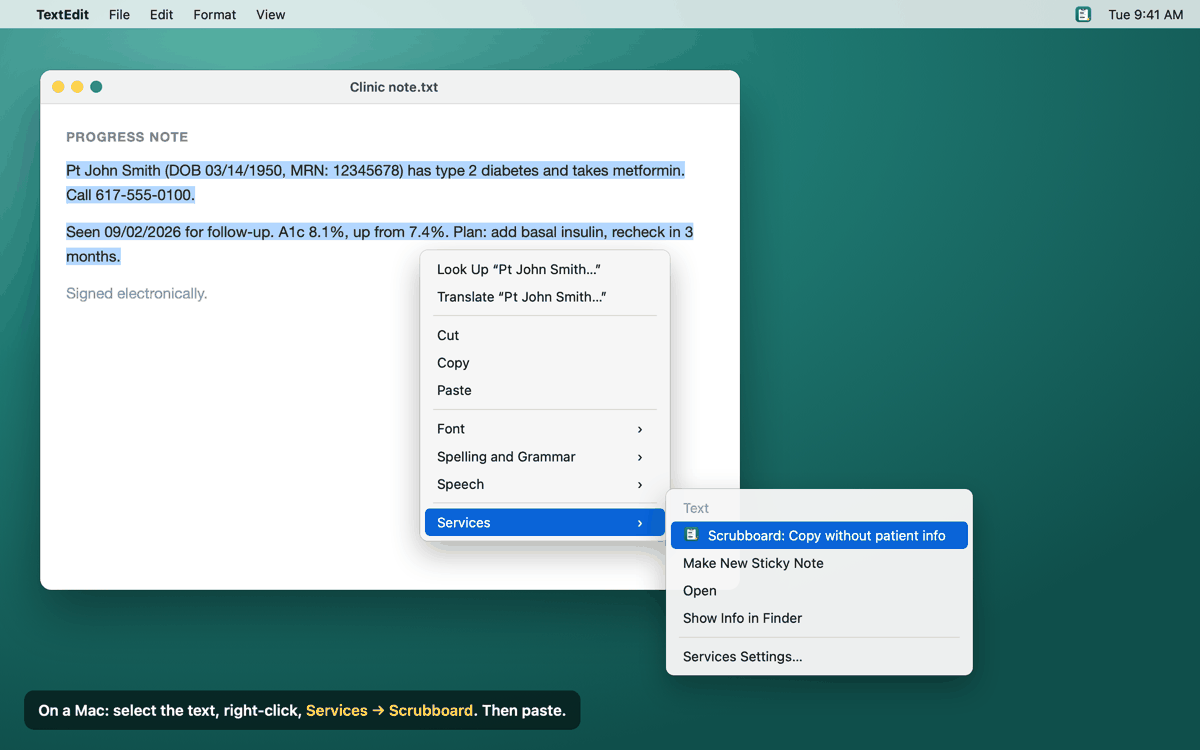
Task: Select Paste from the context menu
Action: tap(545, 390)
